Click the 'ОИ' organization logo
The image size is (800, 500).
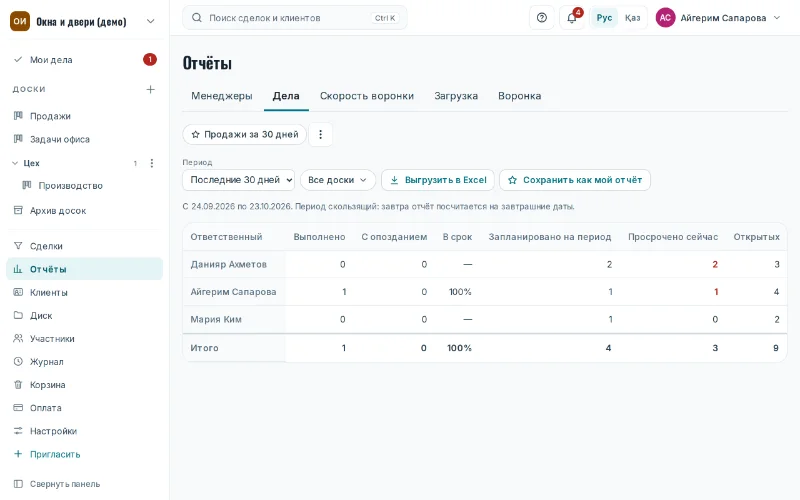tap(20, 21)
